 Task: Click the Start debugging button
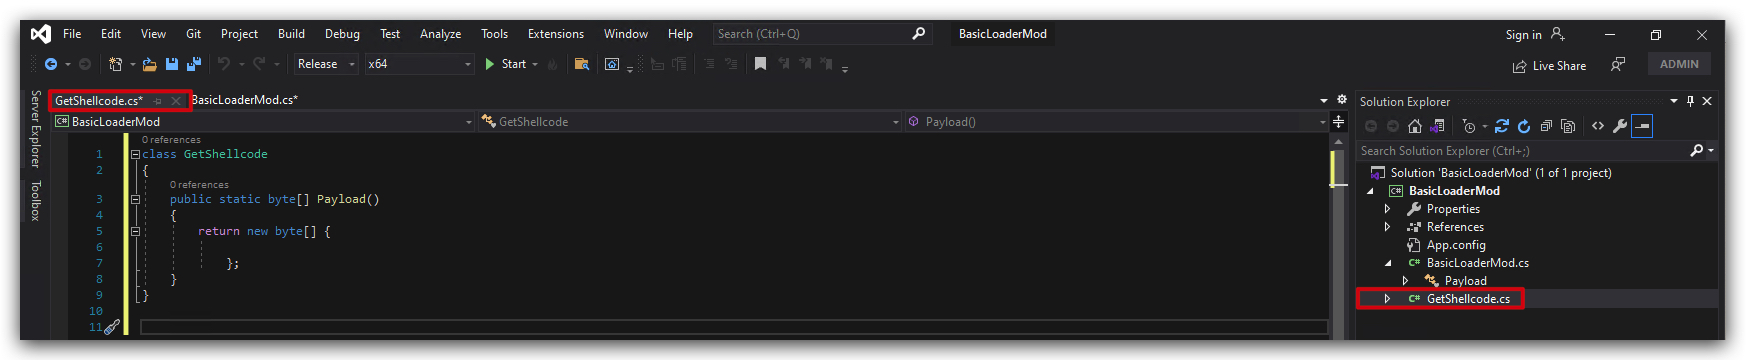(506, 64)
